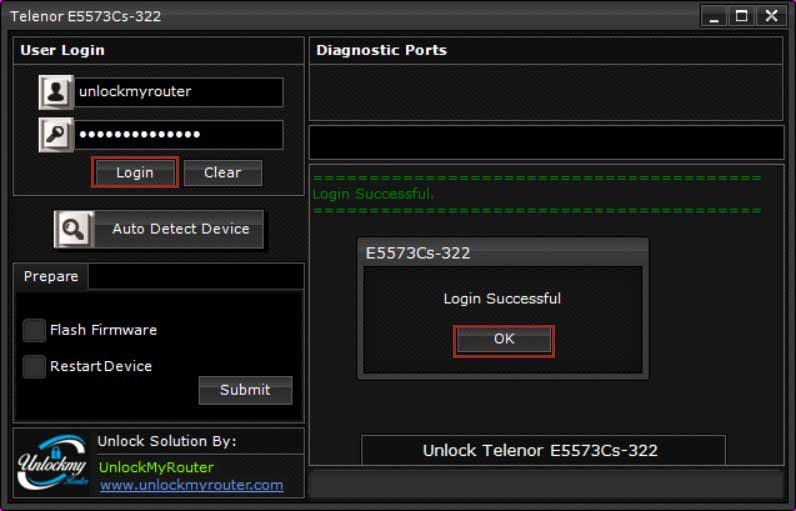Click Unlock Telenor E5573Cs-322 button

(x=543, y=450)
